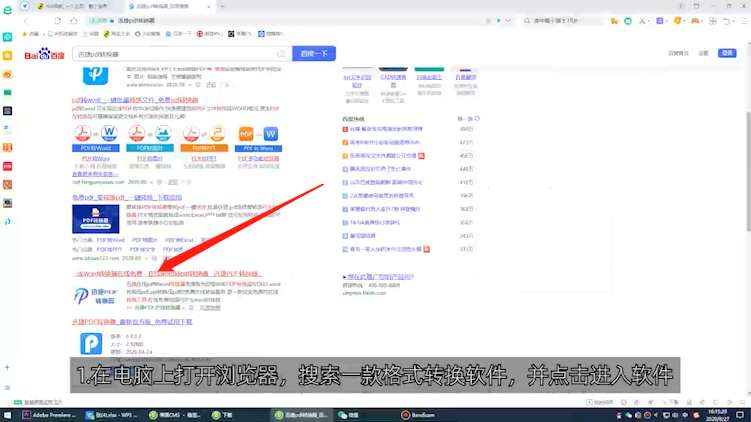Image resolution: width=751 pixels, height=422 pixels.
Task: Open the favorites star bookmark bar item
Action: point(31,34)
